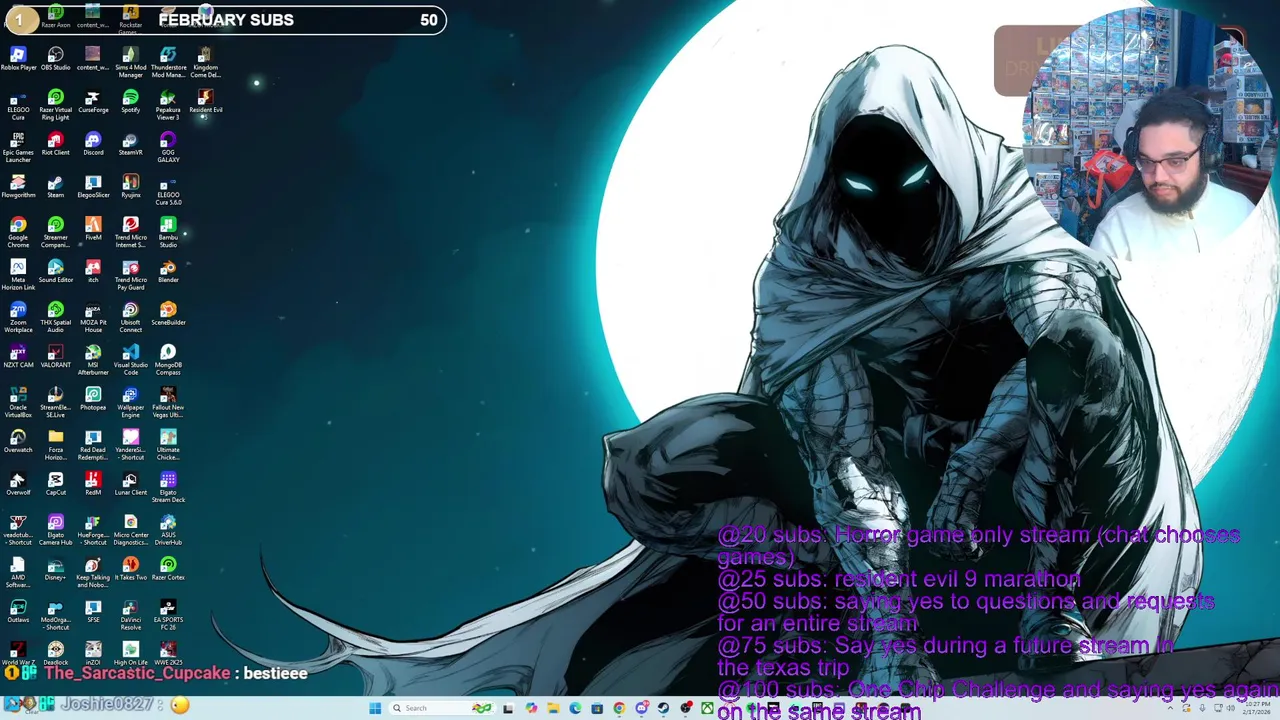The width and height of the screenshot is (1280, 720).
Task: Open Razer Virtual Ring Light shortcut
Action: (55, 105)
